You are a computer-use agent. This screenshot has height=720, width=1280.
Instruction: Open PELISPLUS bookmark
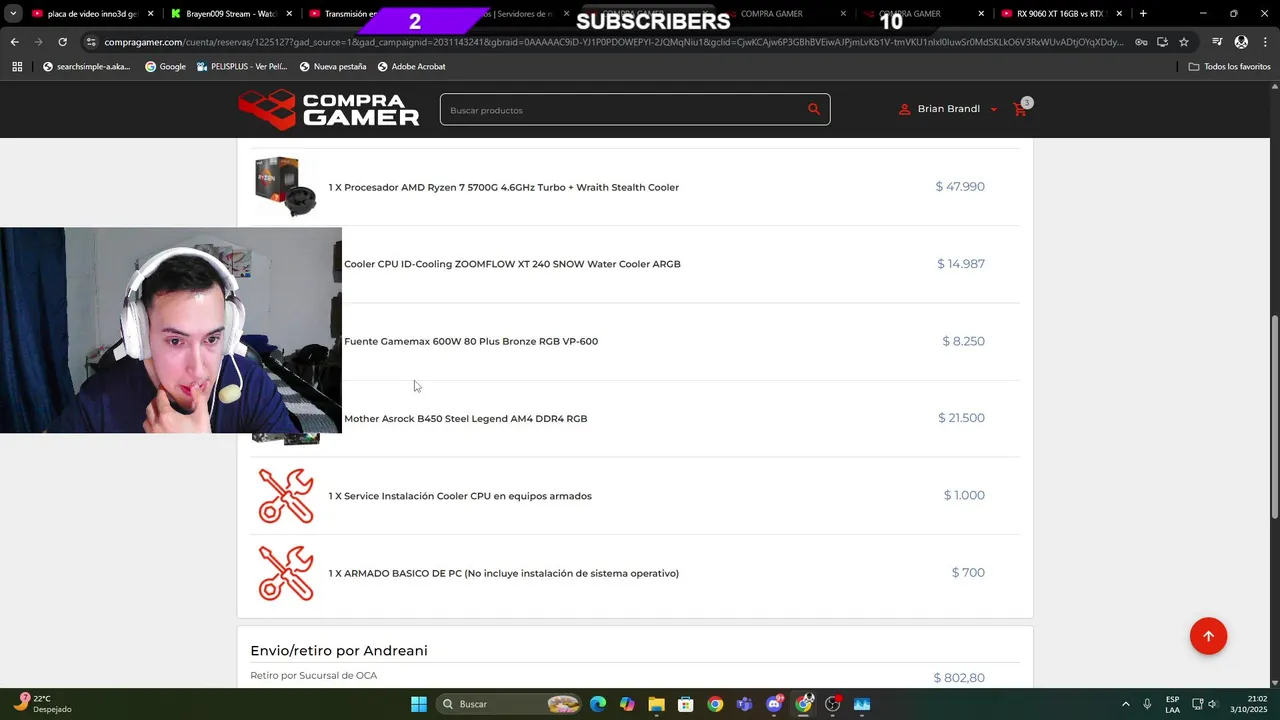pos(243,66)
